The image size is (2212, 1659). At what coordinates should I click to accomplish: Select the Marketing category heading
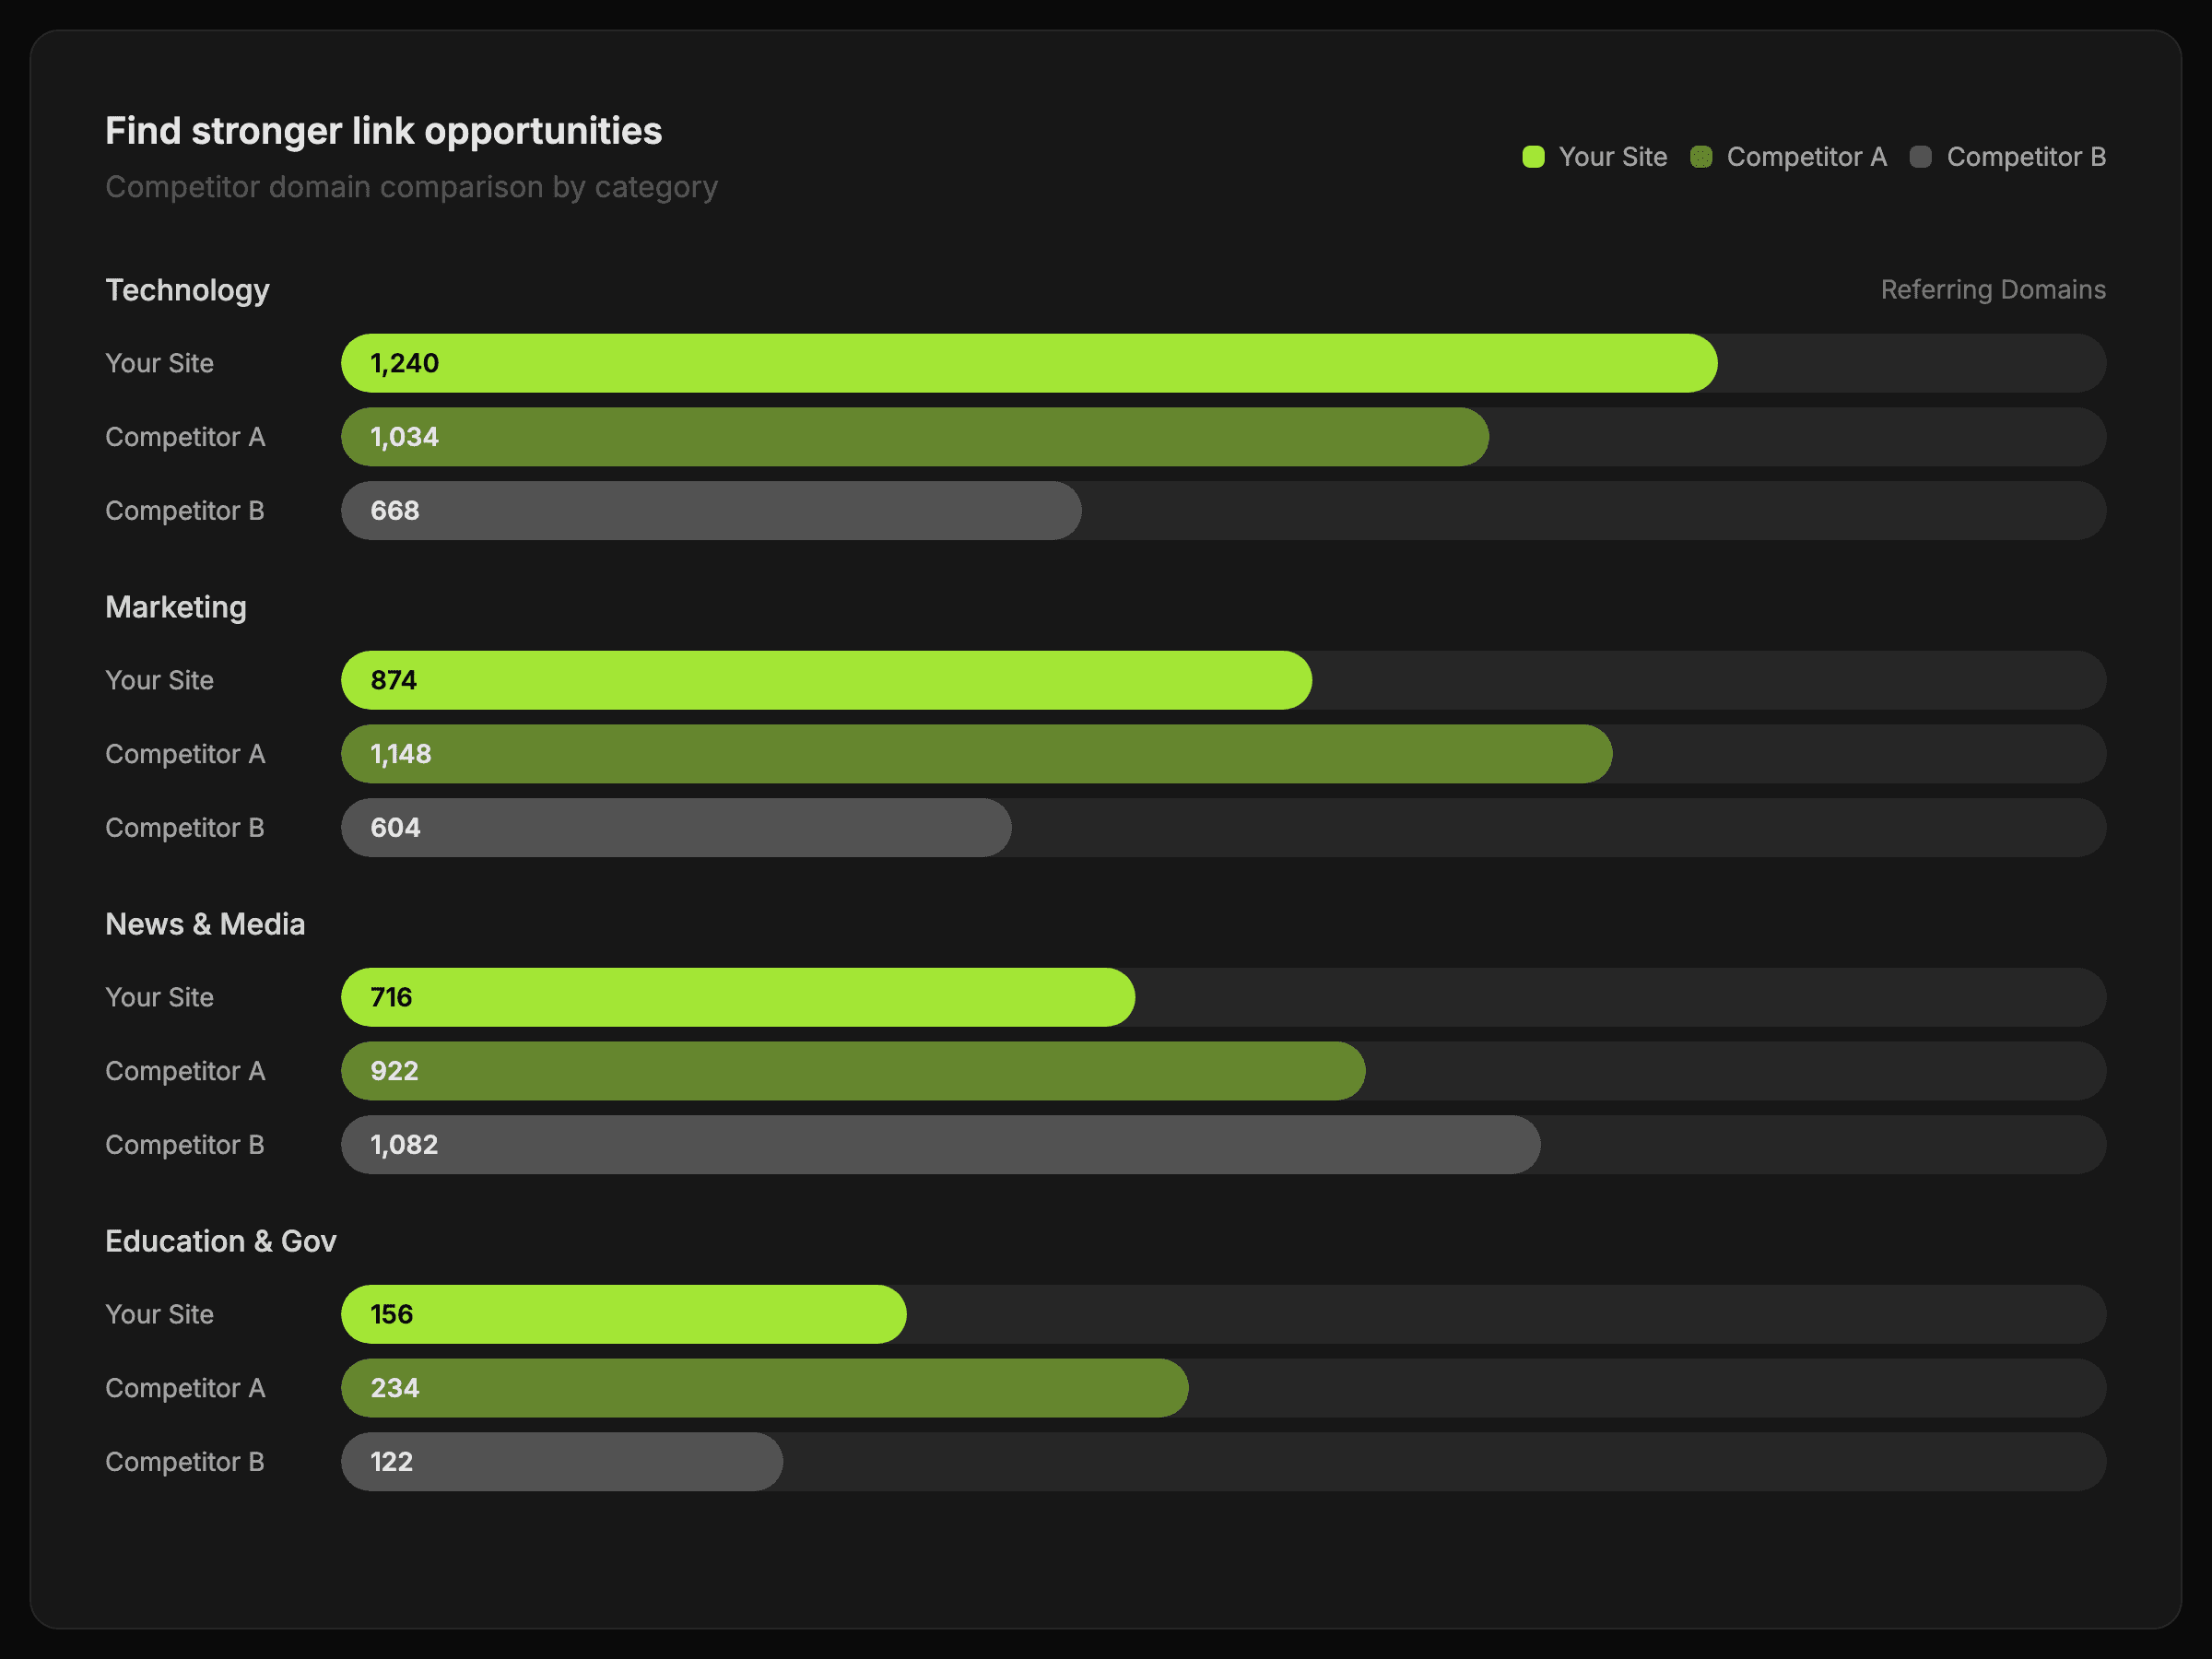coord(176,607)
